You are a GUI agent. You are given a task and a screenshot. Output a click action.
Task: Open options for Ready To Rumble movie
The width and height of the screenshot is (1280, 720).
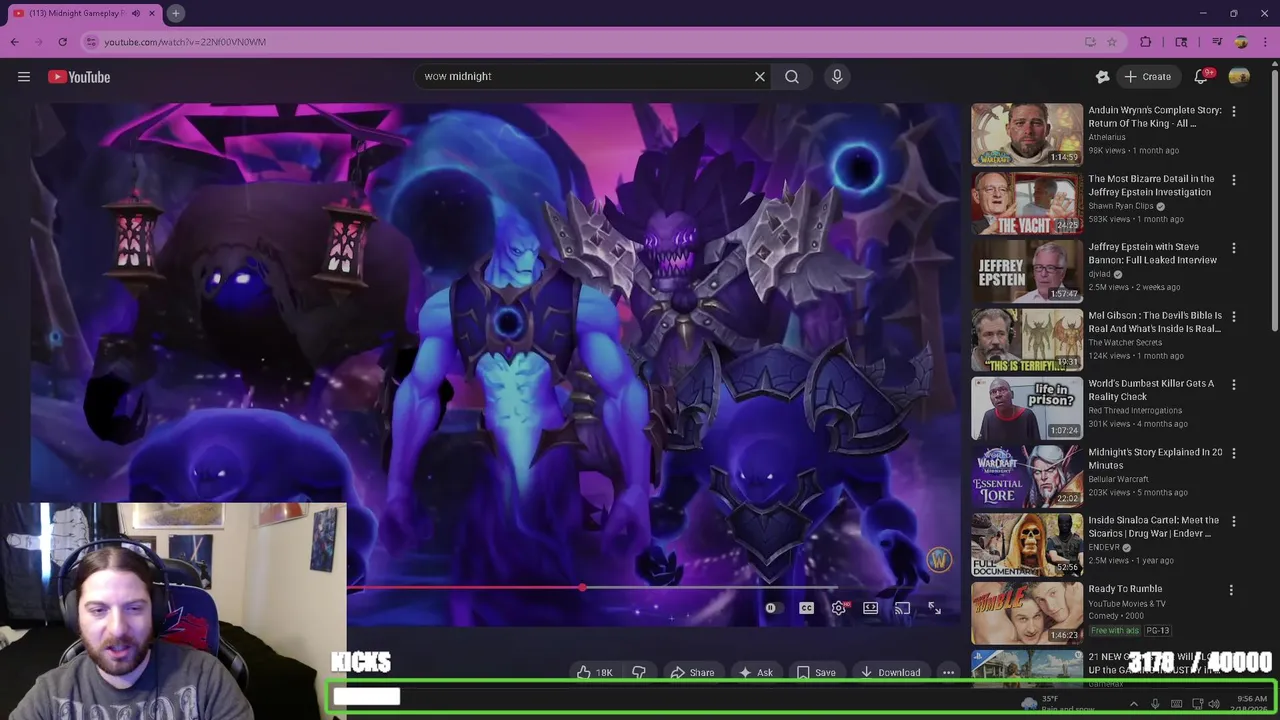(1231, 590)
